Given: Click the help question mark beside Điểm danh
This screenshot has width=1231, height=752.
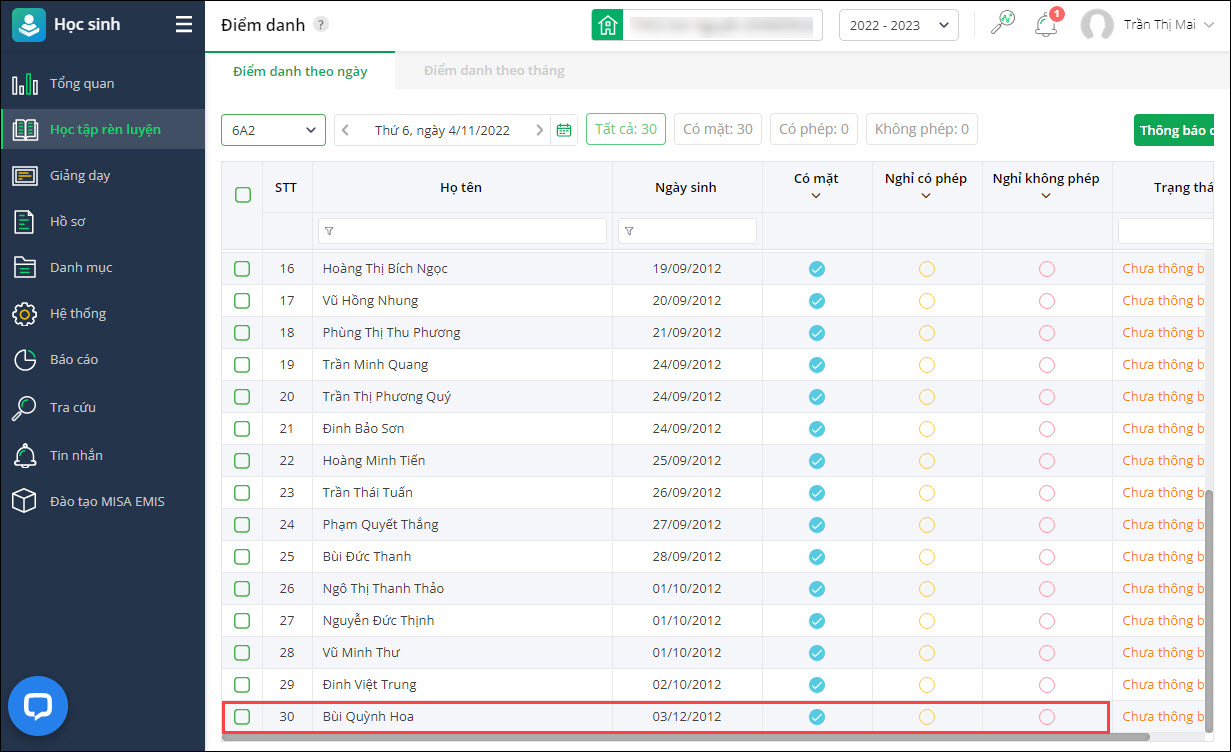Looking at the screenshot, I should click(320, 25).
